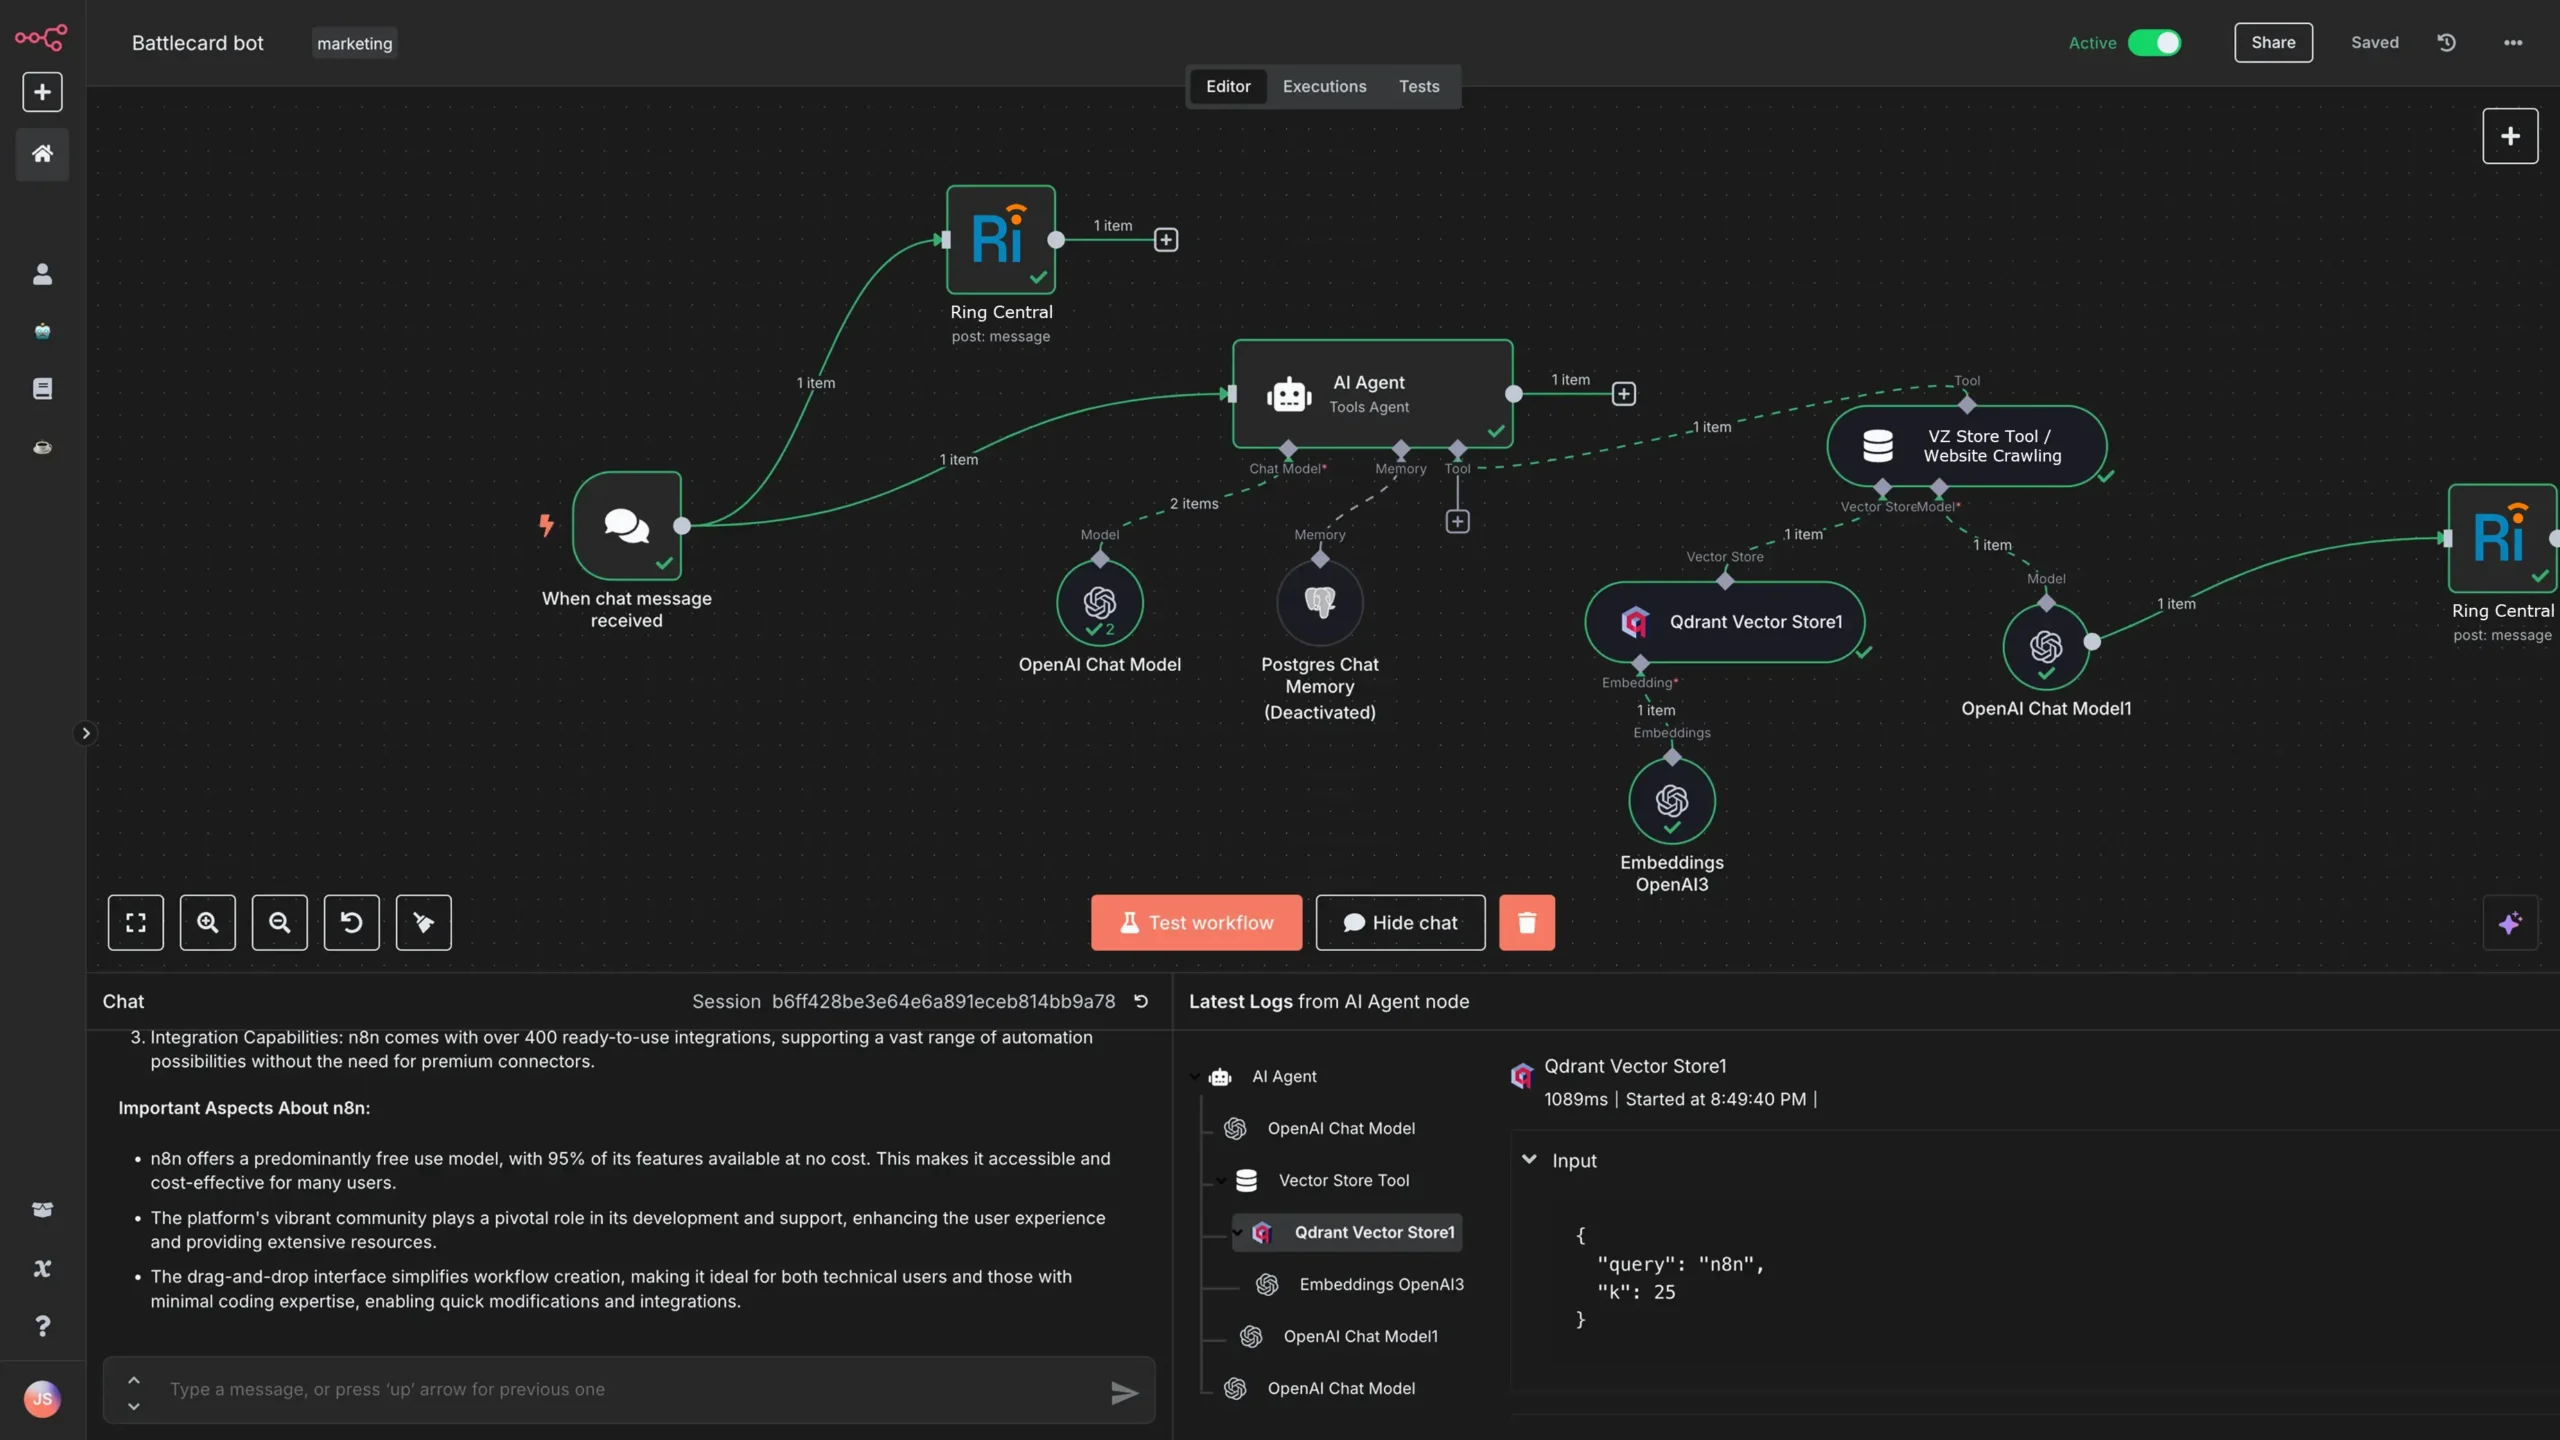This screenshot has width=2560, height=1440.
Task: Click the zoom in canvas icon
Action: (x=207, y=922)
